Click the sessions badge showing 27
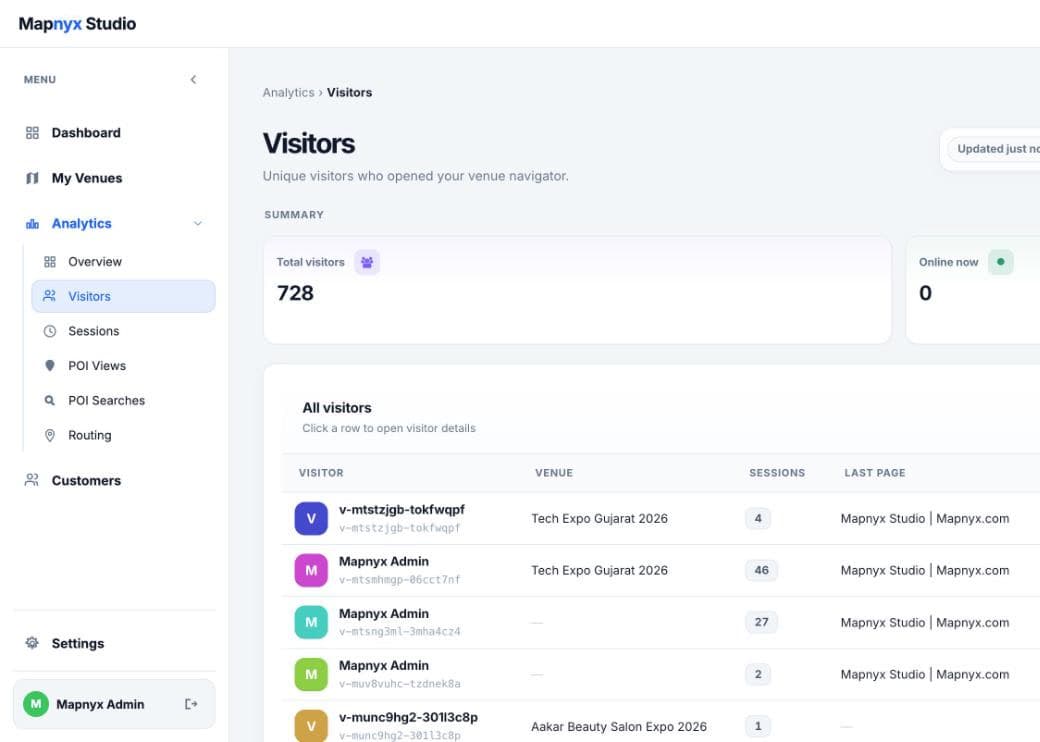This screenshot has width=1040, height=742. (x=761, y=622)
